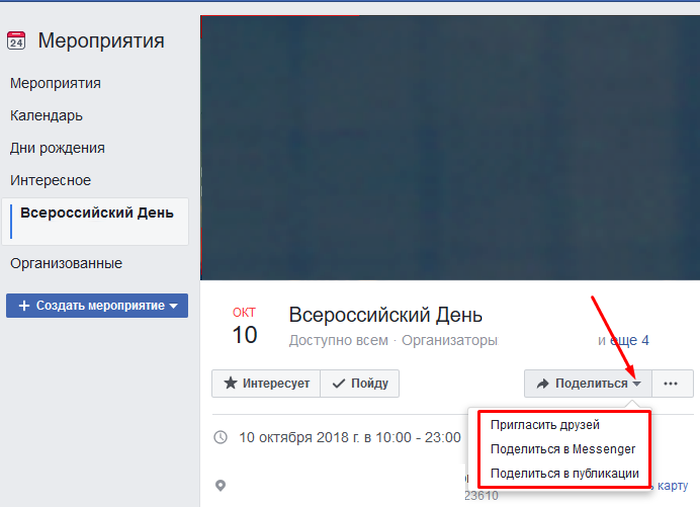This screenshot has height=507, width=700.
Task: Toggle Пойду attendance for the event
Action: (x=360, y=383)
